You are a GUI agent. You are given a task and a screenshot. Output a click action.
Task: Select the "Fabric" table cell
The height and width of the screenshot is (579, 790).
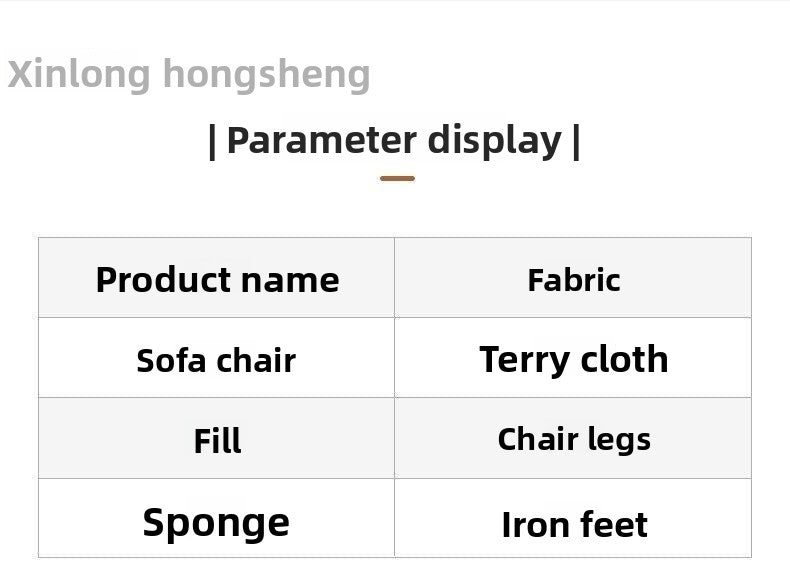tap(573, 279)
